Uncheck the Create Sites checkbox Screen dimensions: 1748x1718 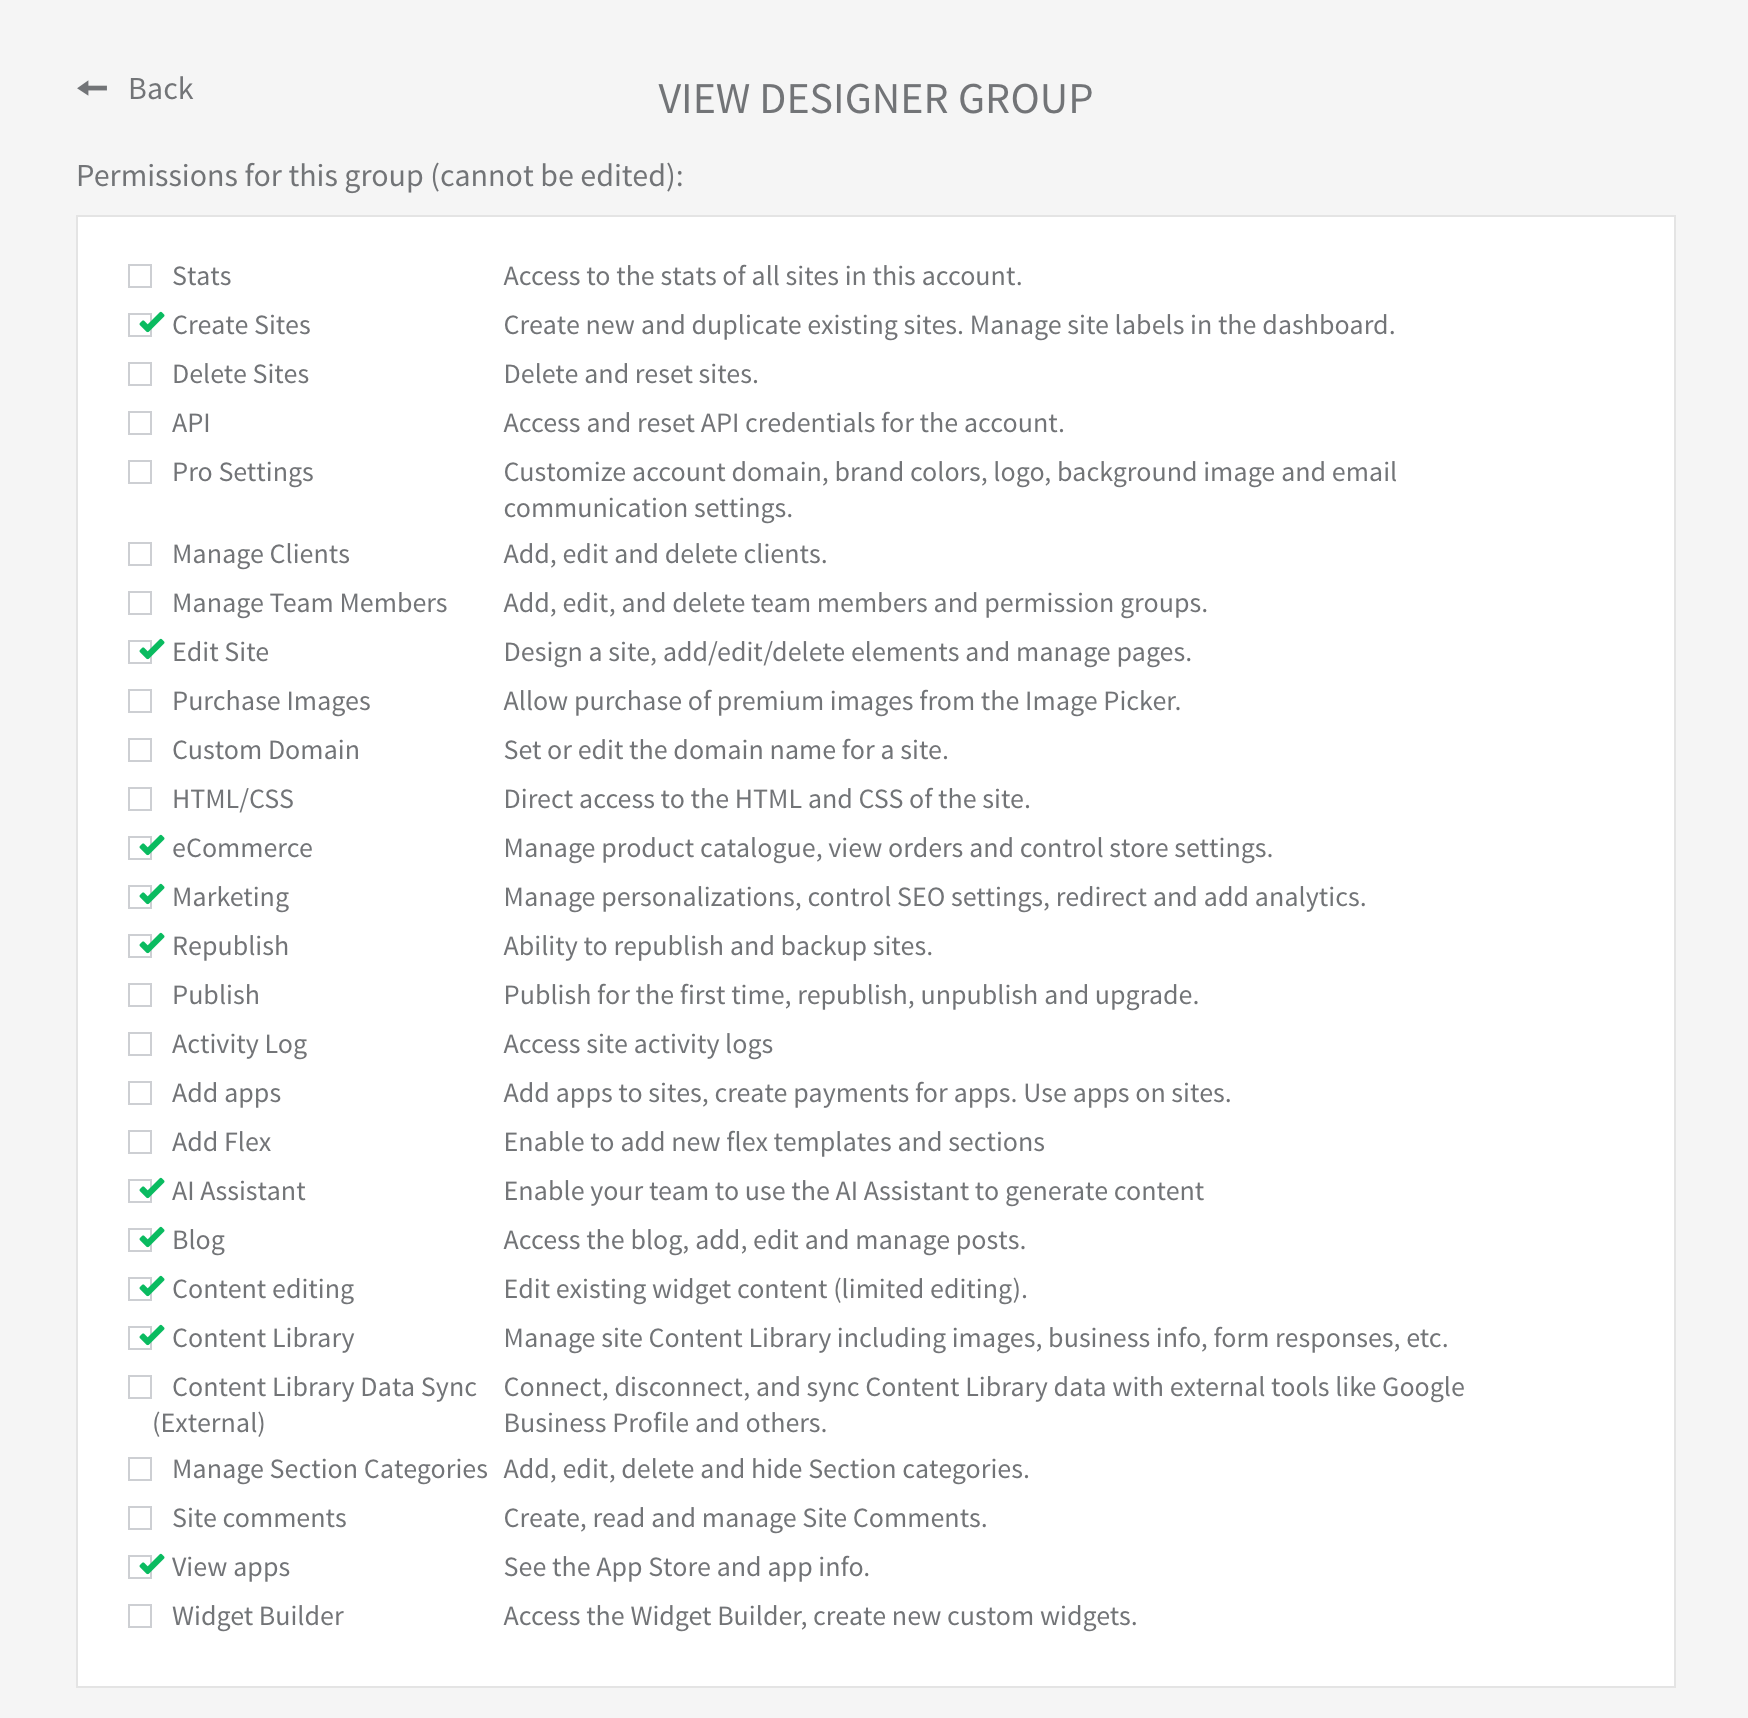(140, 325)
